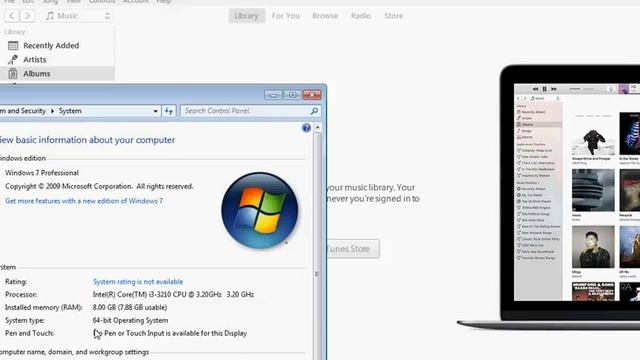Open the Store tab in iTunes
Image resolution: width=640 pixels, height=360 pixels.
coord(393,16)
